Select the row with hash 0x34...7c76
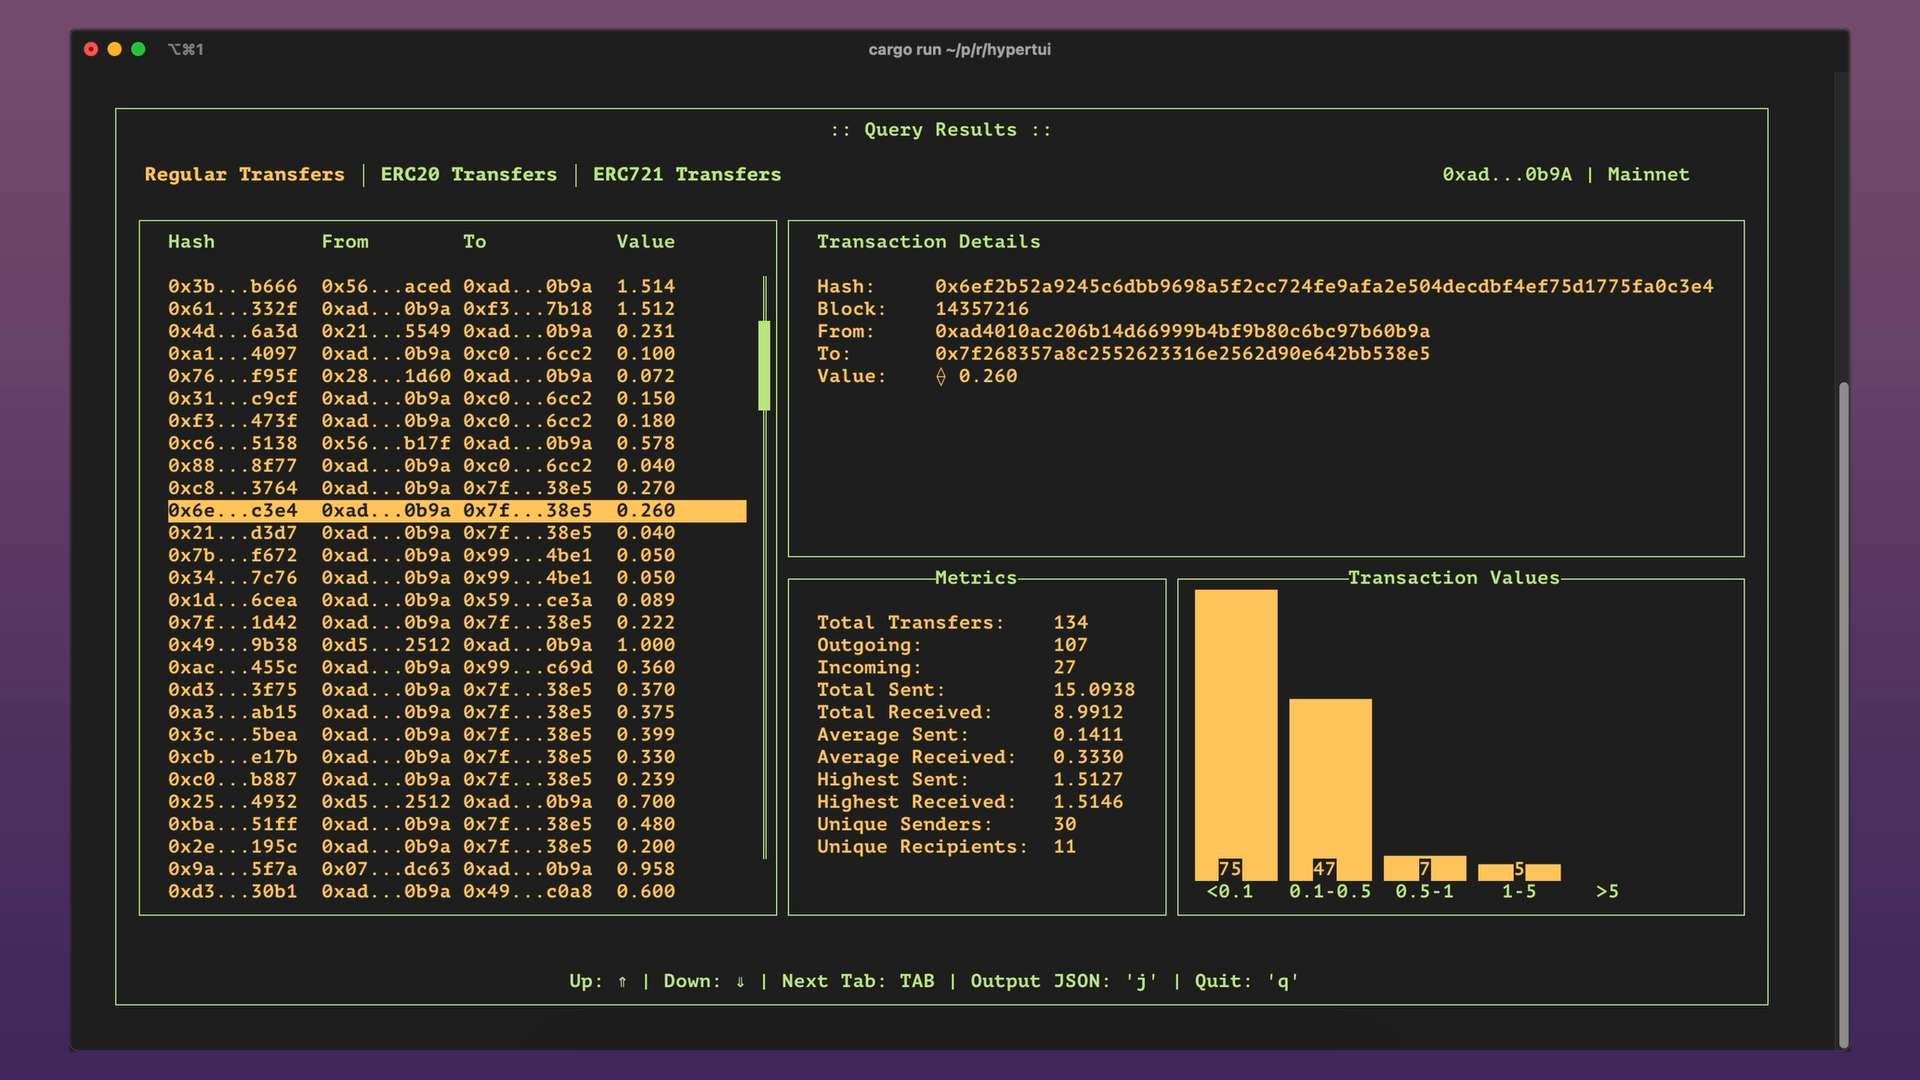Image resolution: width=1920 pixels, height=1080 pixels. click(x=457, y=578)
